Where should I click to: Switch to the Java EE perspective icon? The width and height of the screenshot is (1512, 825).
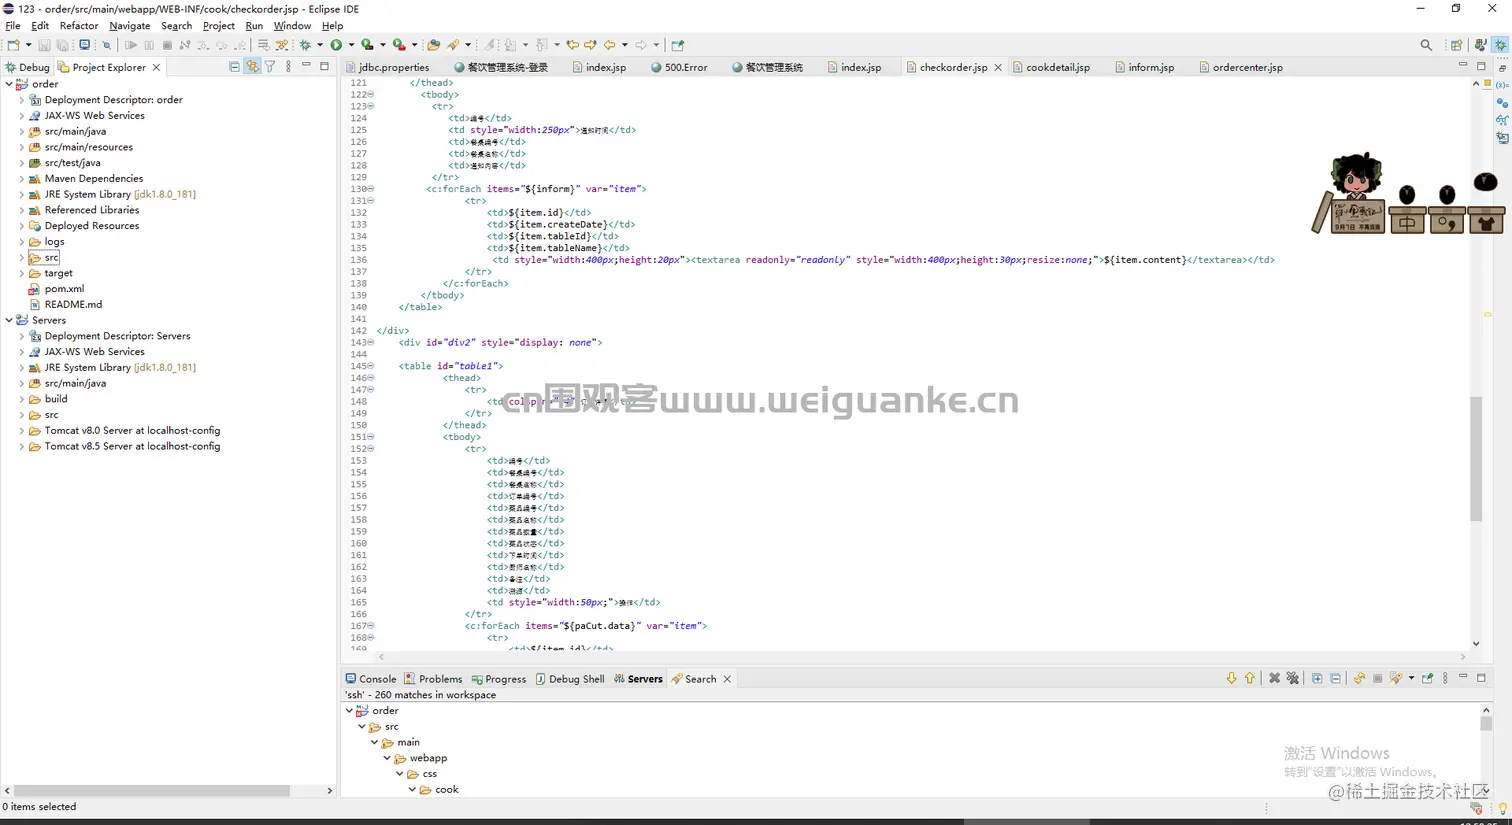click(x=1480, y=45)
